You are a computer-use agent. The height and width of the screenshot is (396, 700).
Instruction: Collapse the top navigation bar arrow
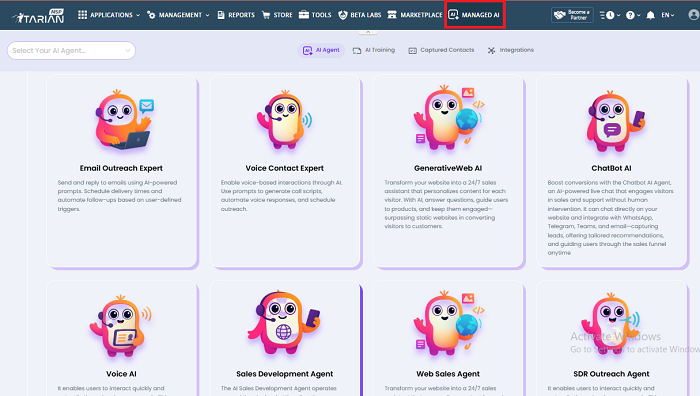click(x=368, y=32)
